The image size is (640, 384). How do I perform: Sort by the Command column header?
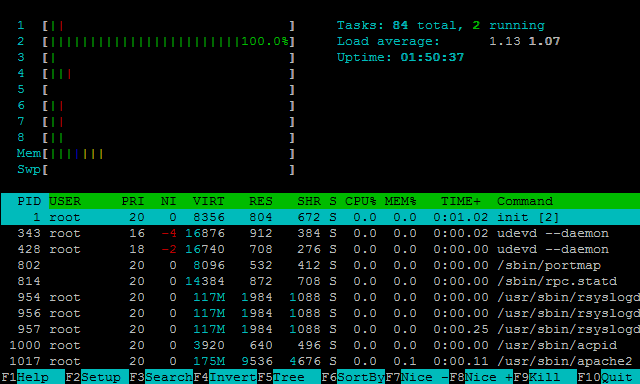tap(525, 201)
